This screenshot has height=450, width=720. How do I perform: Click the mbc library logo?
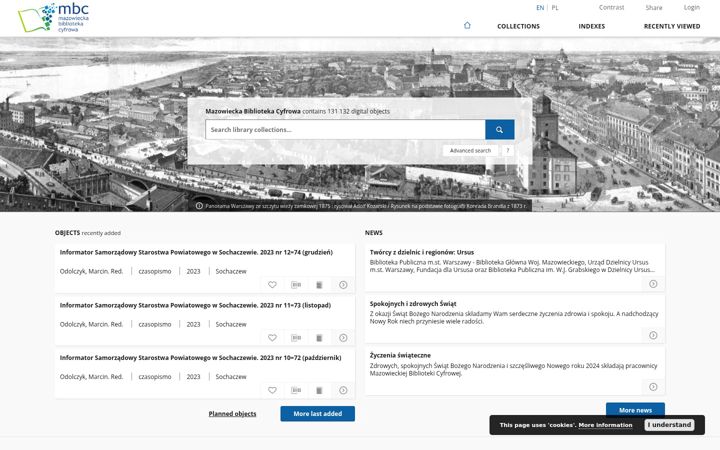[53, 18]
